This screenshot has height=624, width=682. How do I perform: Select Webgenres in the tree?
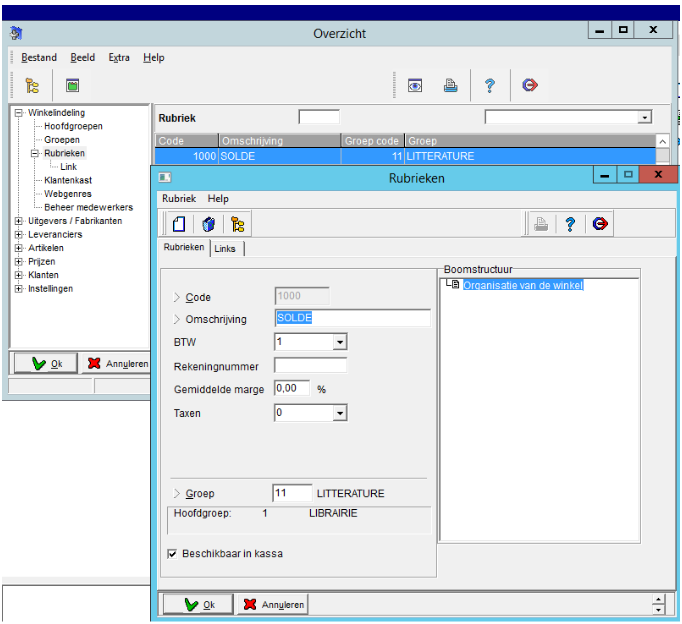pos(68,194)
